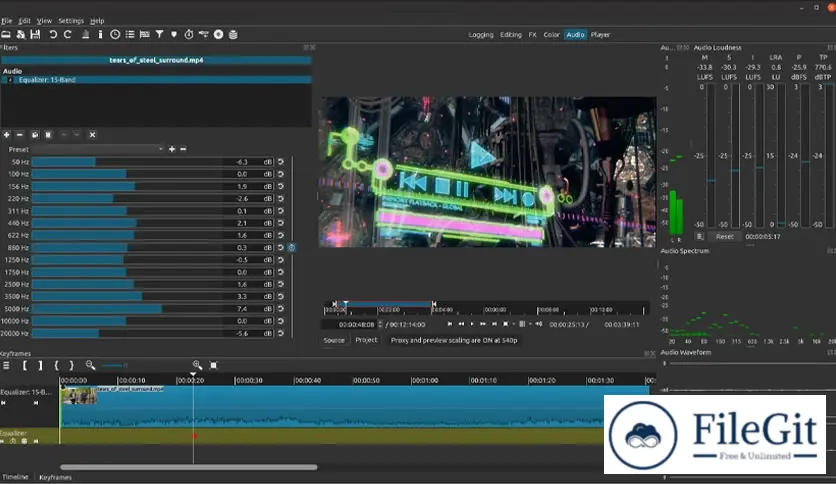Viewport: 836px width, 484px height.
Task: Click the keyframes stopwatch beside 880 Hz
Action: (292, 247)
